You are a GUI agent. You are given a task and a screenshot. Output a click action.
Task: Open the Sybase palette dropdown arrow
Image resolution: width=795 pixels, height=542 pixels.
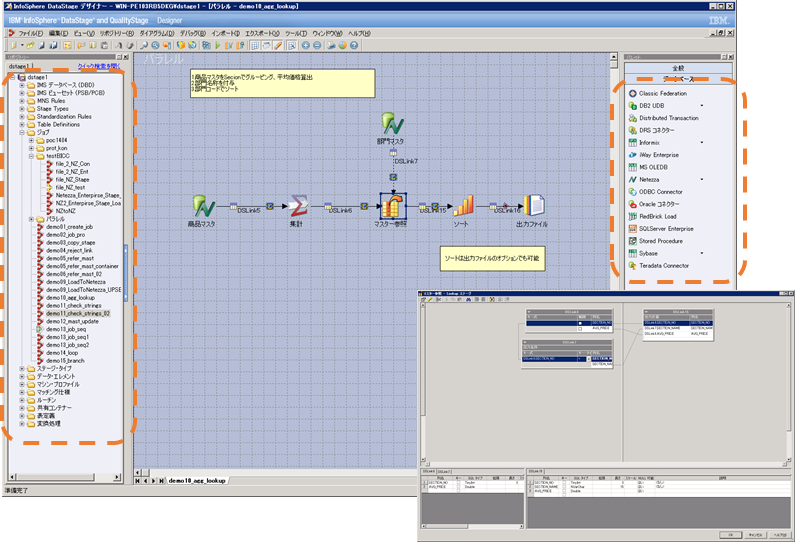[x=702, y=253]
